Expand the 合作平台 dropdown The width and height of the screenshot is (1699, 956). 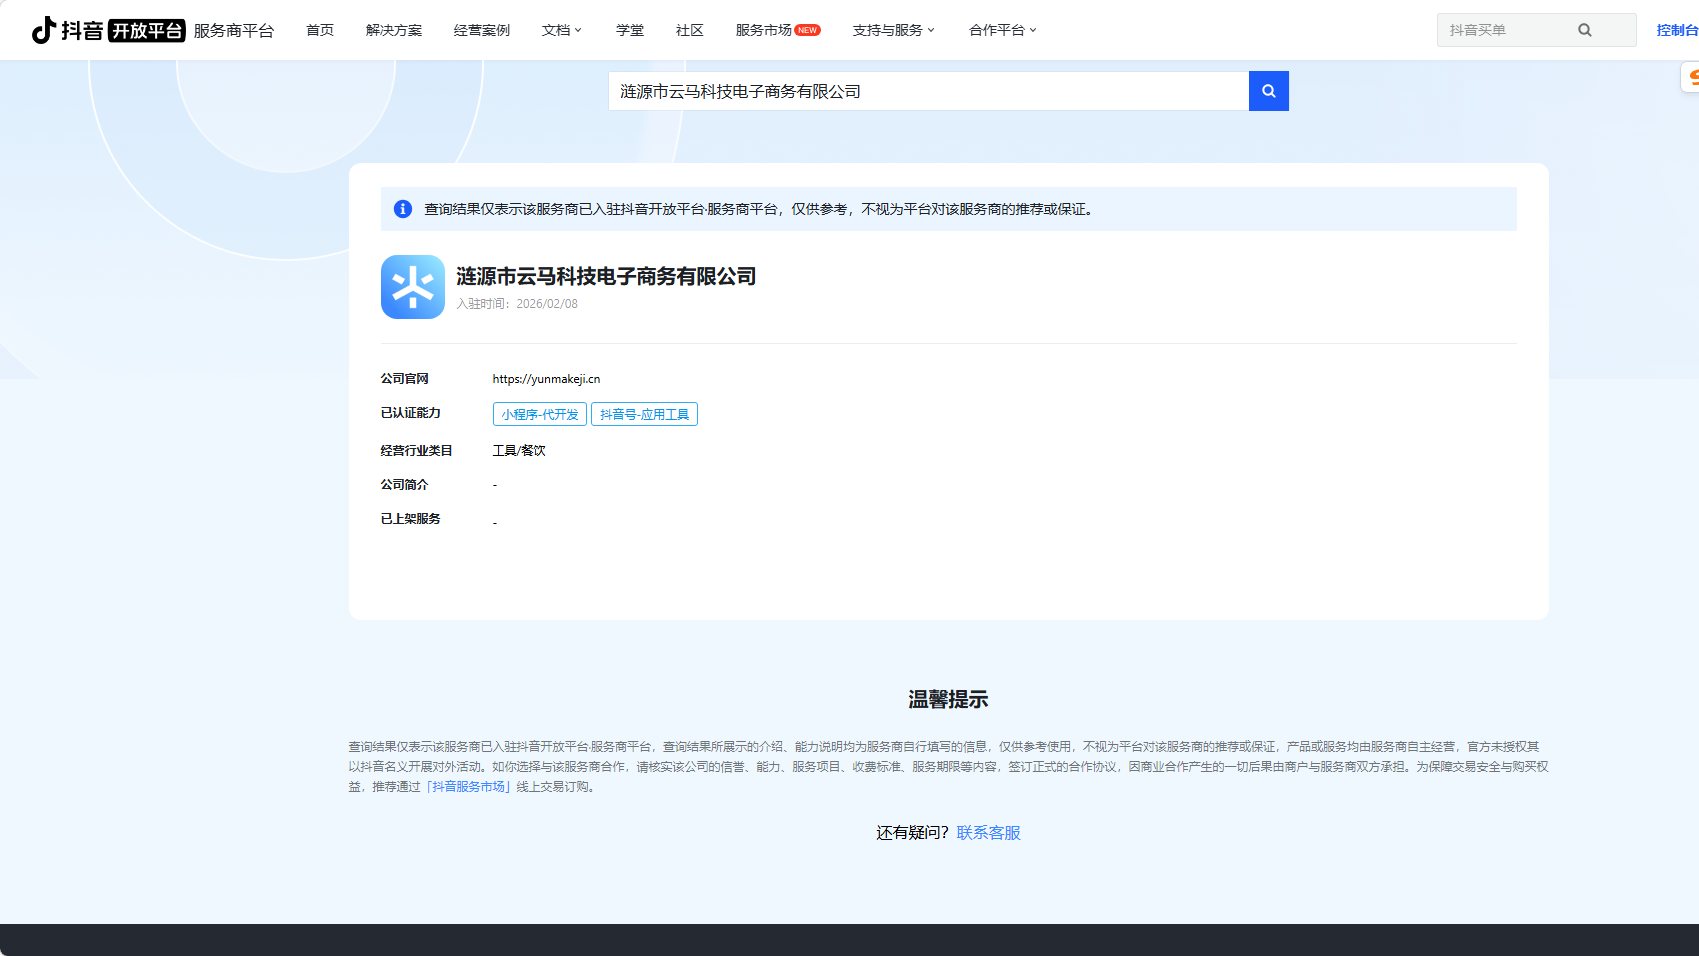pos(1003,30)
